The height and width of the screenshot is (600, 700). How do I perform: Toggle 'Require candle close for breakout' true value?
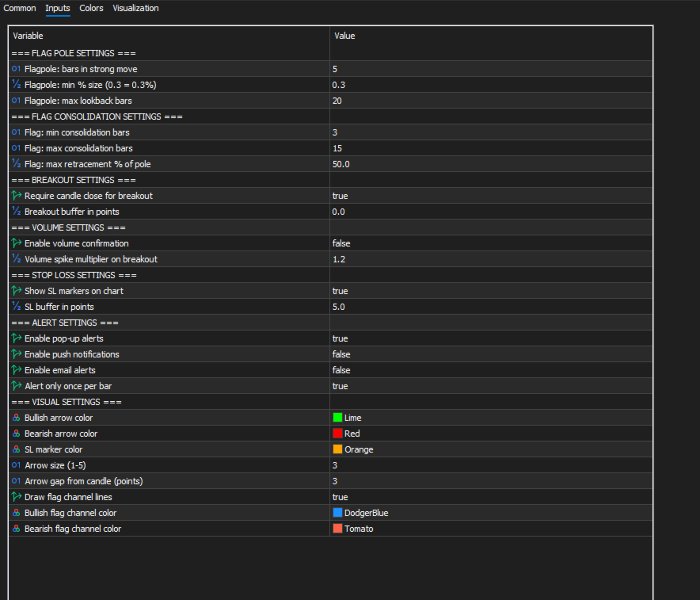click(x=340, y=196)
